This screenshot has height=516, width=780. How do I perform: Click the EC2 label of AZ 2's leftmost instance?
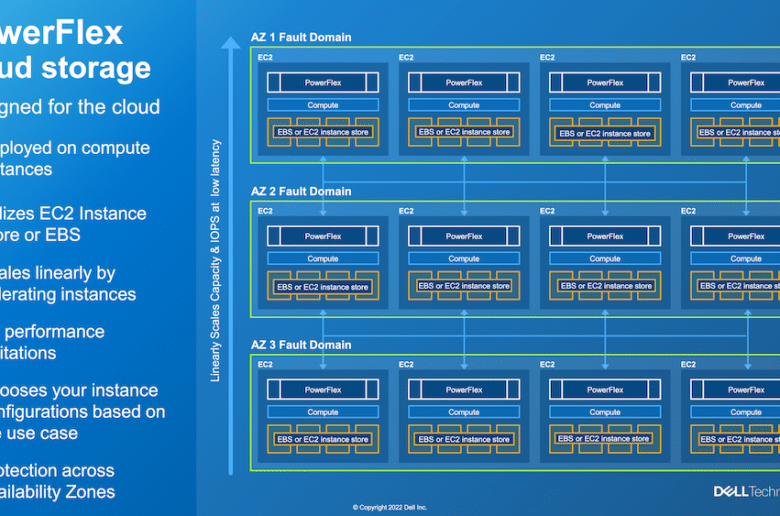click(x=265, y=211)
